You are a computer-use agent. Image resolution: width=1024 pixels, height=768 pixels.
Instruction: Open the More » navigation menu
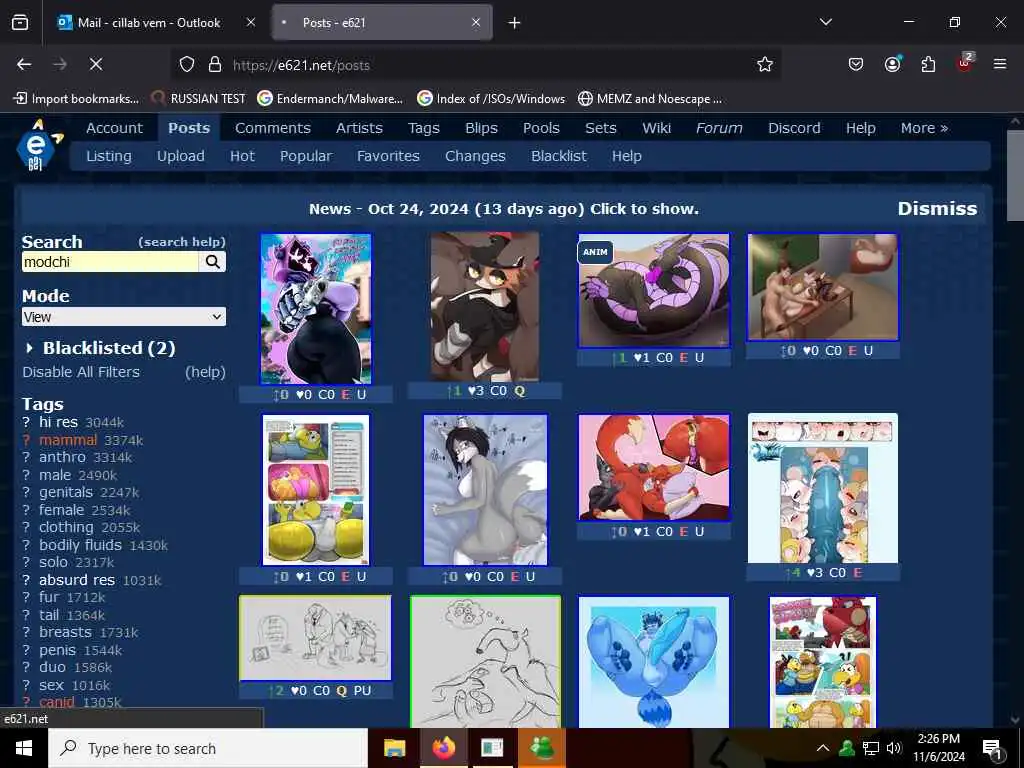(924, 128)
